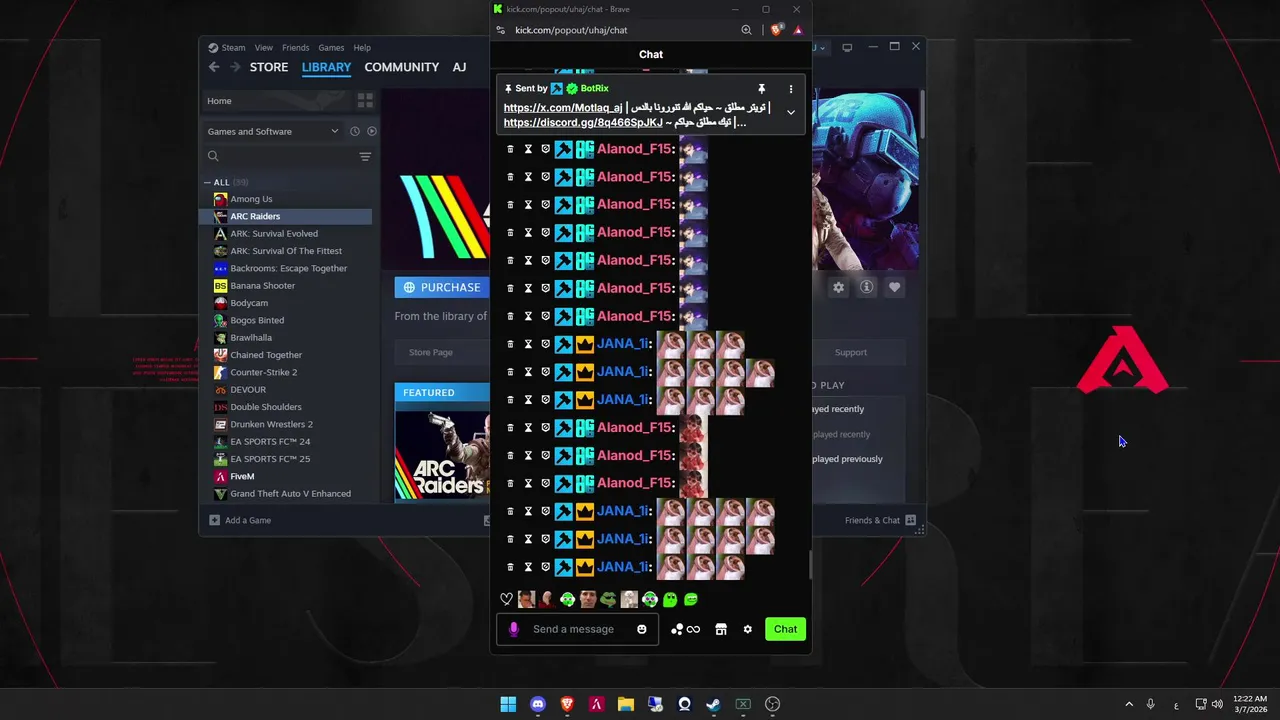Add ARC Raiders to favorites heart icon

(895, 287)
